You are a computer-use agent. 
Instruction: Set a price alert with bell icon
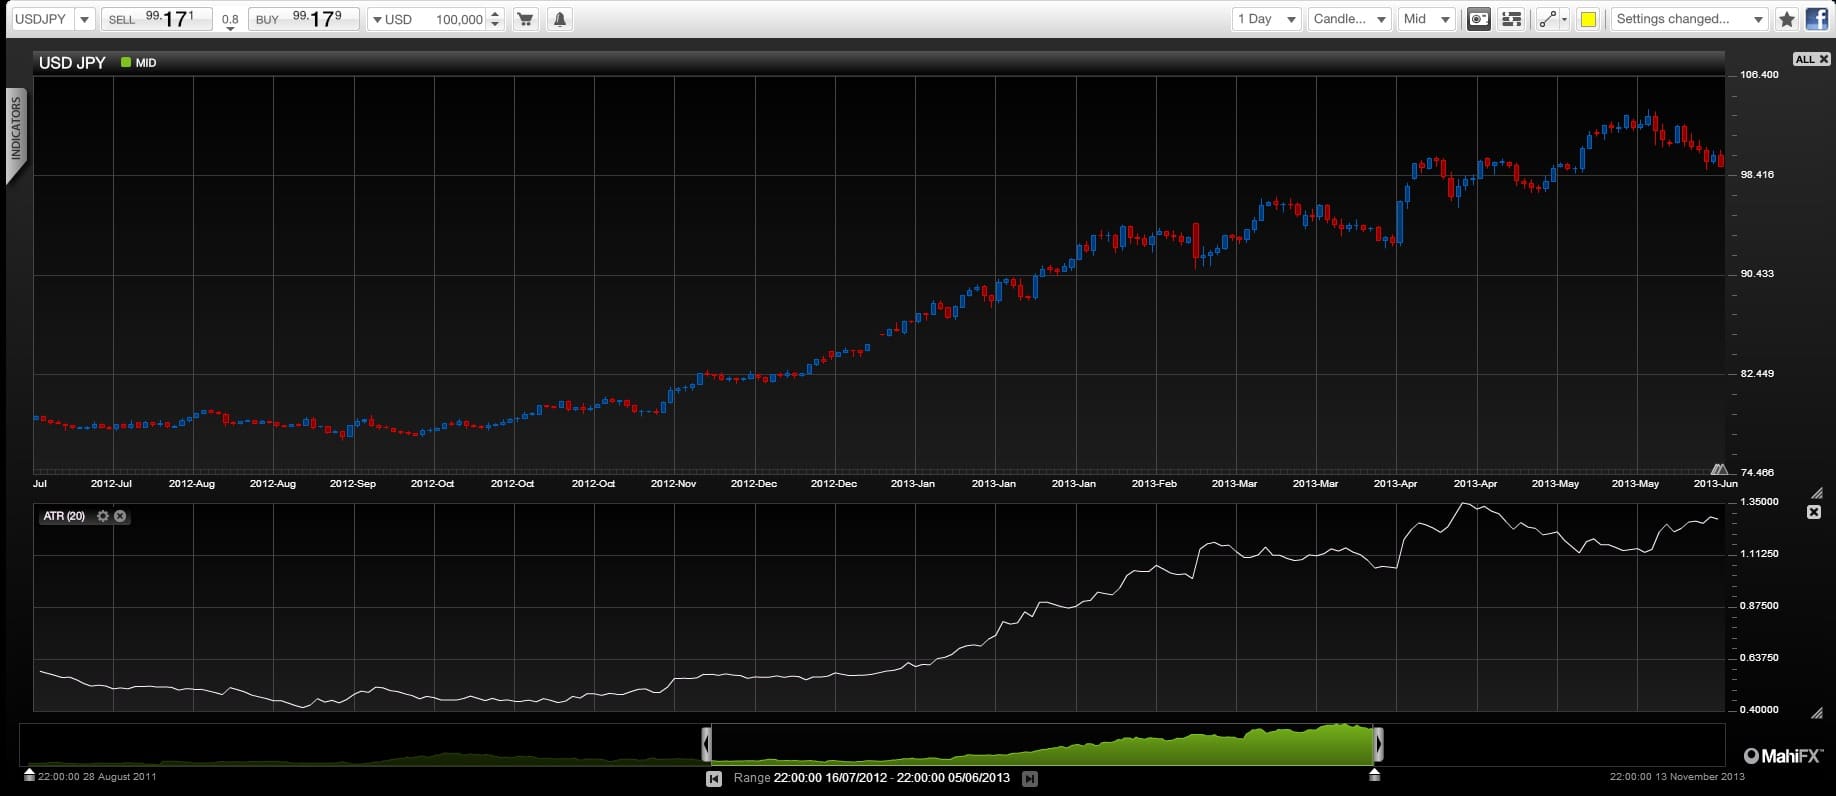559,19
